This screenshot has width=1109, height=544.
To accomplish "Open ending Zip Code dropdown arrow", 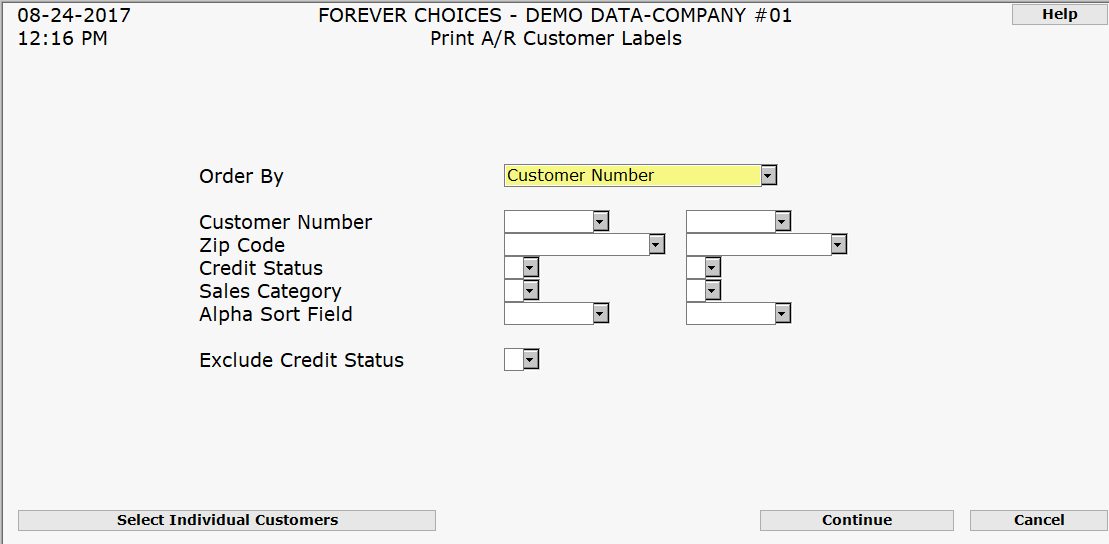I will [x=838, y=244].
